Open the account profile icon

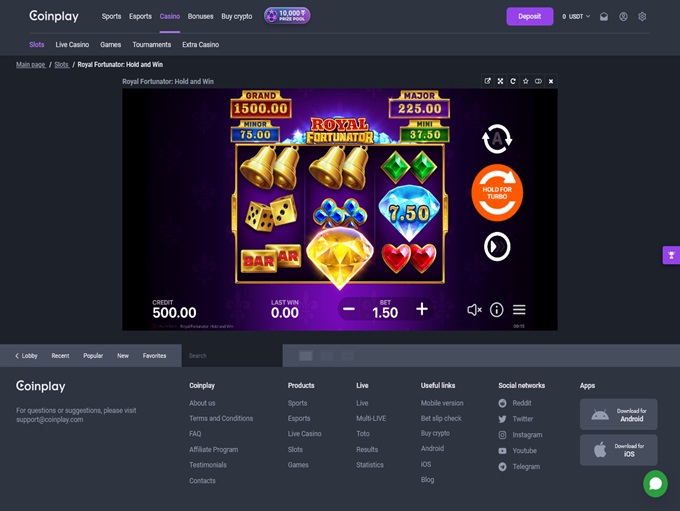coord(623,17)
